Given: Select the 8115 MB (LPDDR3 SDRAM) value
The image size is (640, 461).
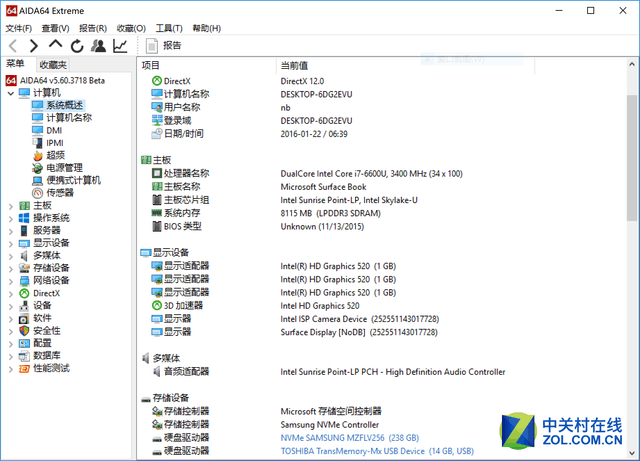Looking at the screenshot, I should (331, 214).
